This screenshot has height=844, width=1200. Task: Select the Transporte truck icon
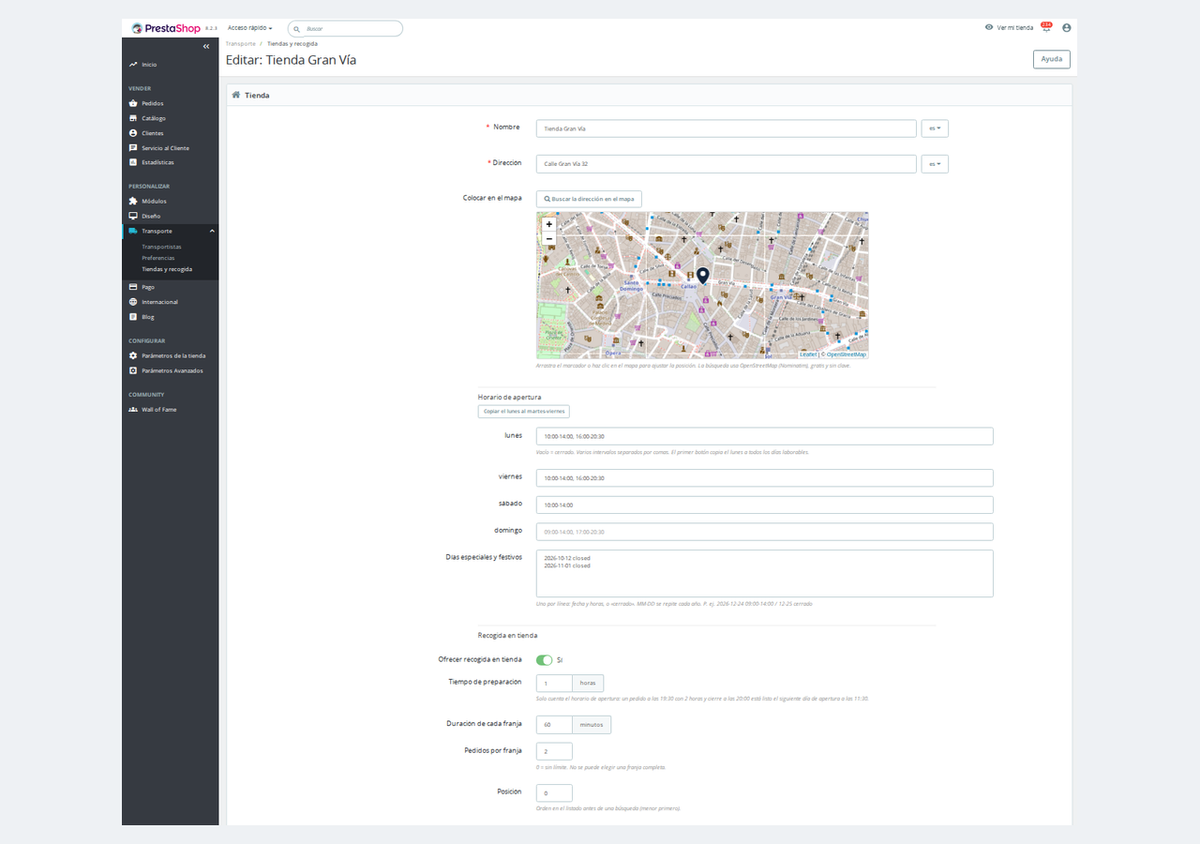click(x=133, y=231)
